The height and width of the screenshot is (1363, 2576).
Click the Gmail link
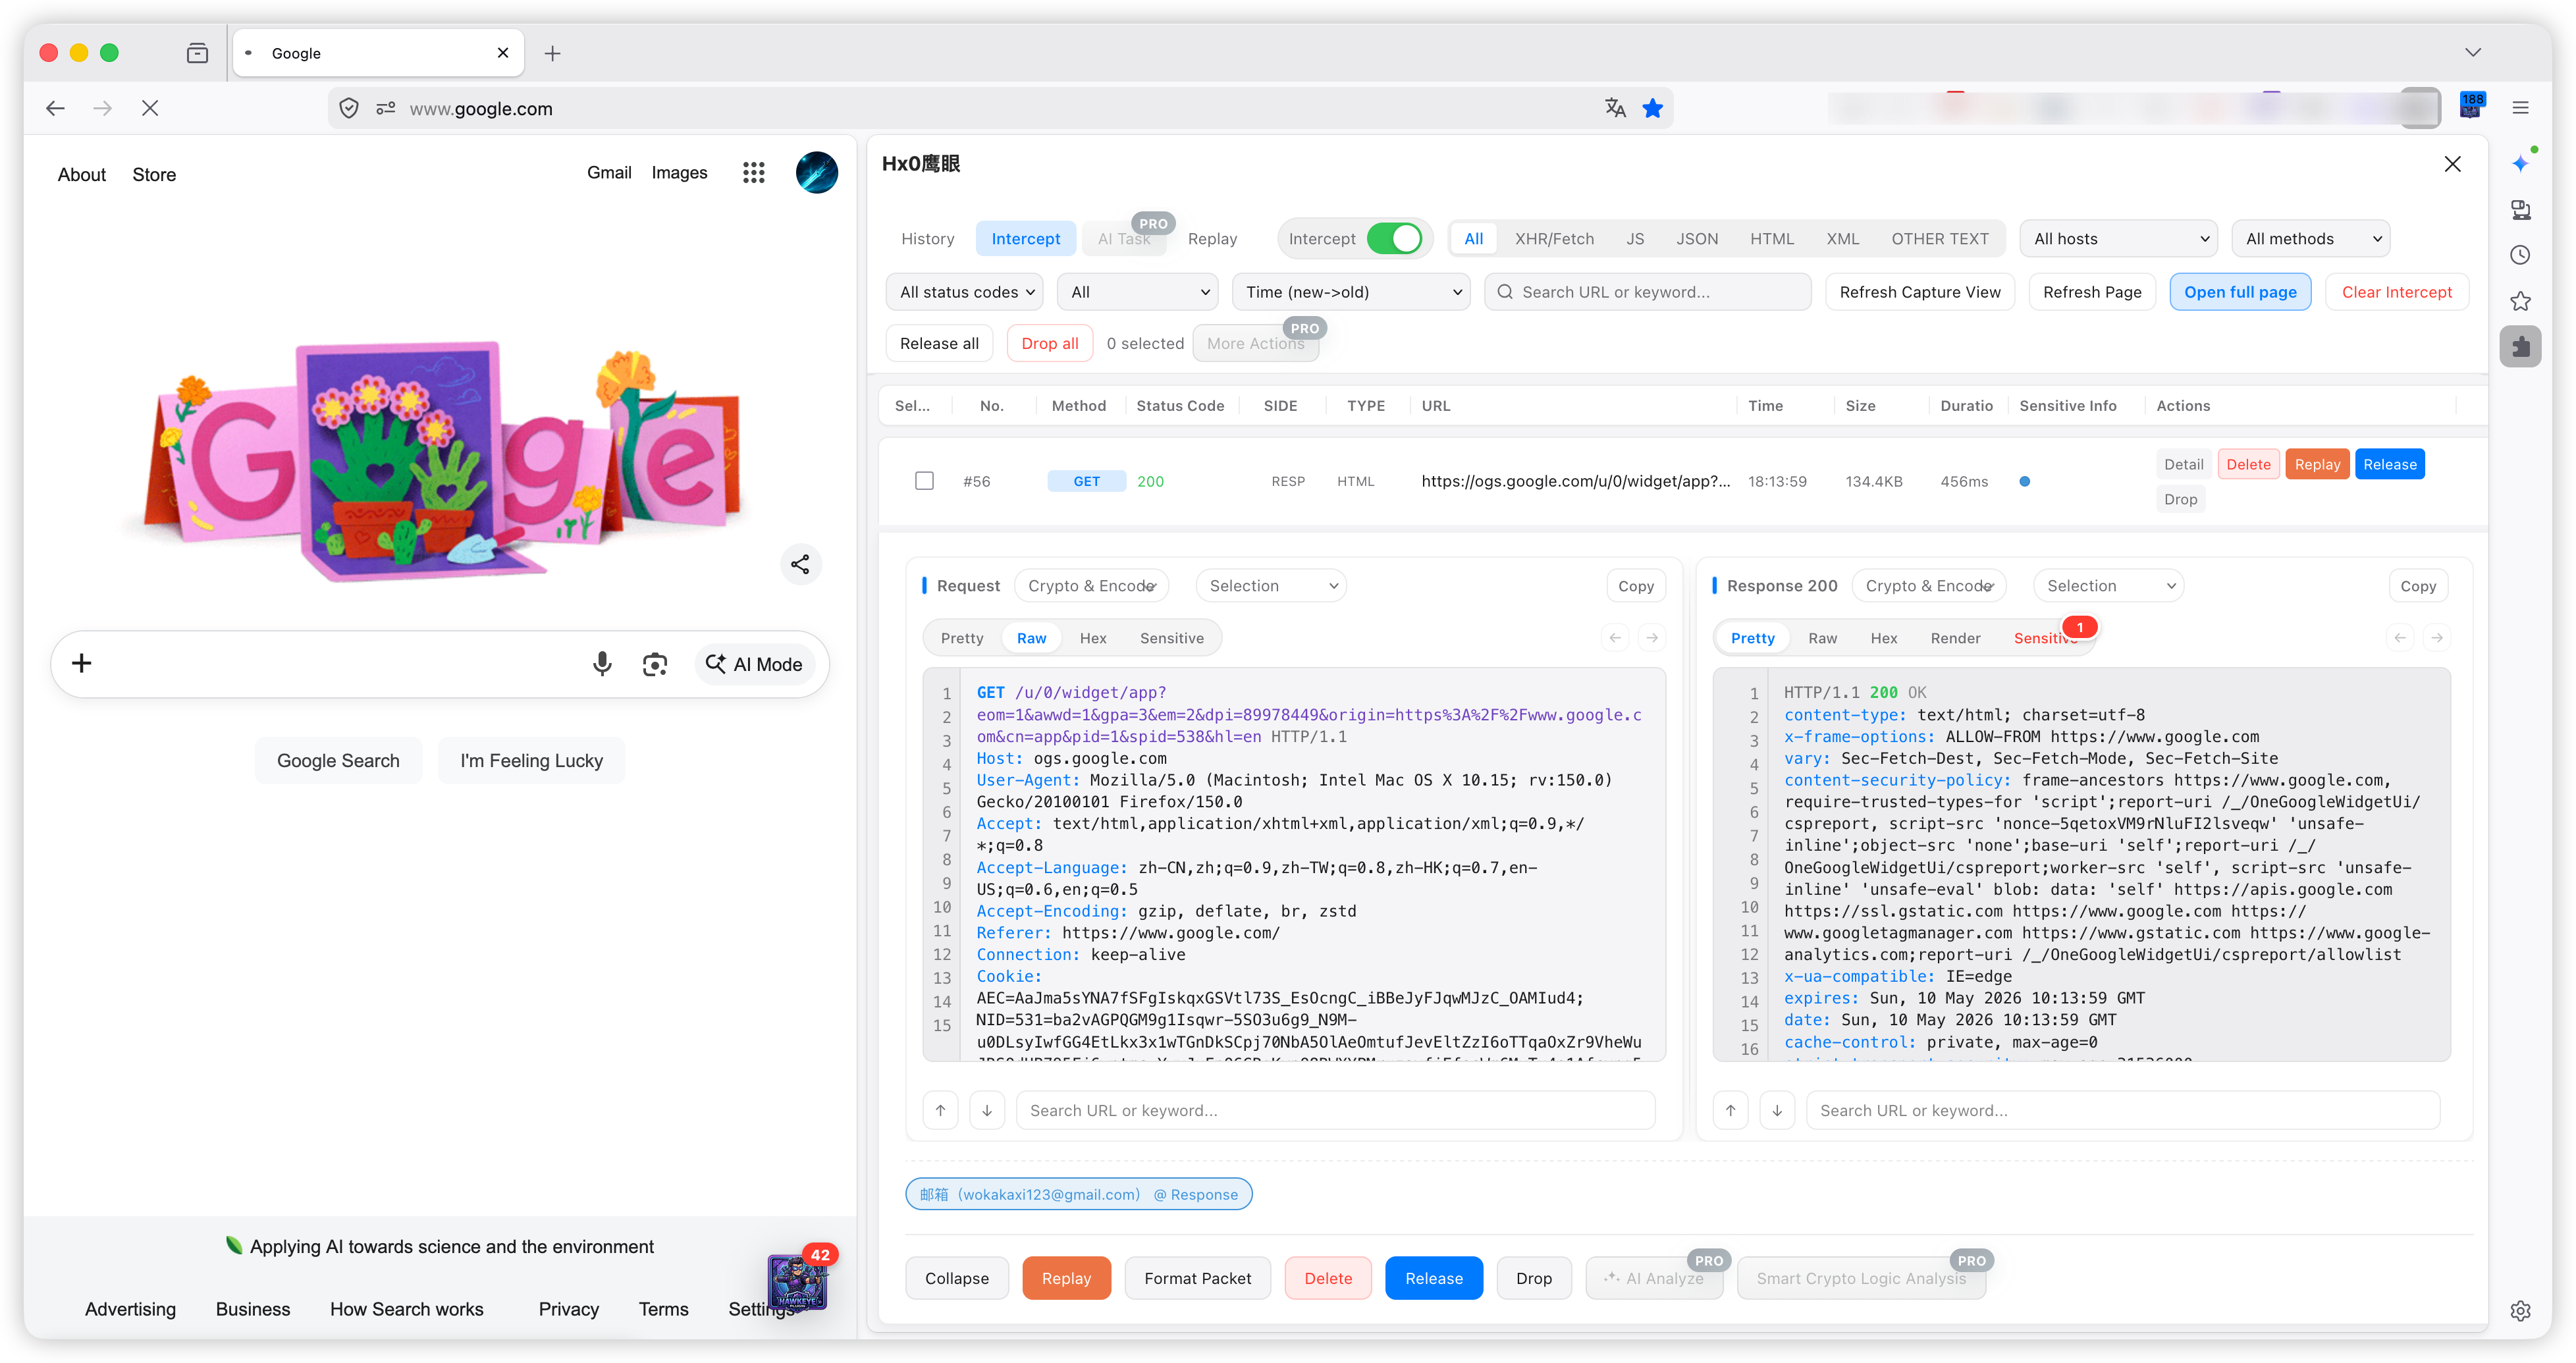(609, 173)
